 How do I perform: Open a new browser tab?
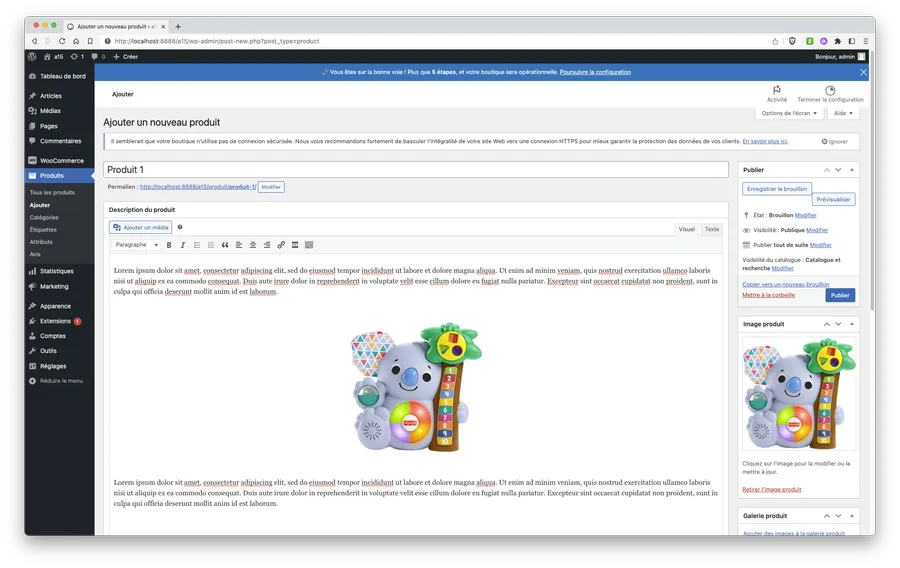point(178,26)
